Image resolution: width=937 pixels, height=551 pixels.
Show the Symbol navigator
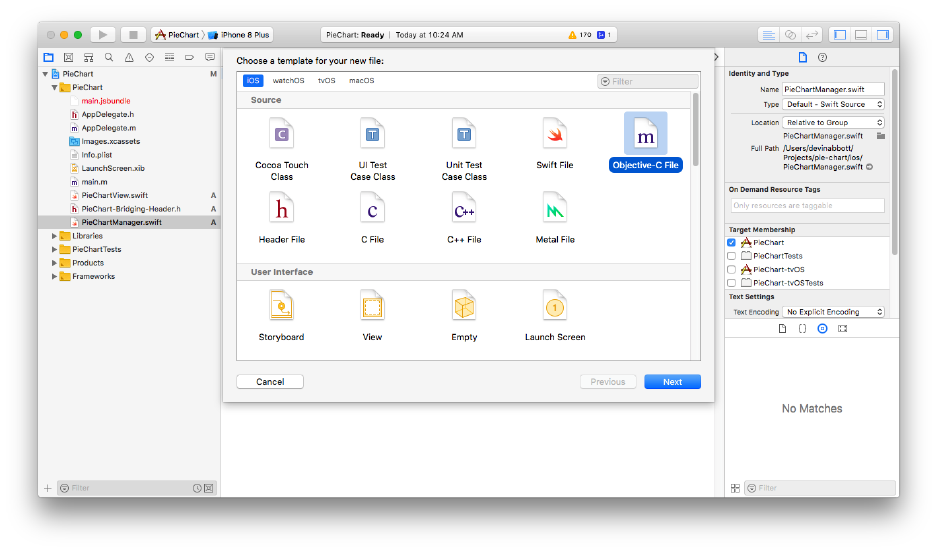88,57
